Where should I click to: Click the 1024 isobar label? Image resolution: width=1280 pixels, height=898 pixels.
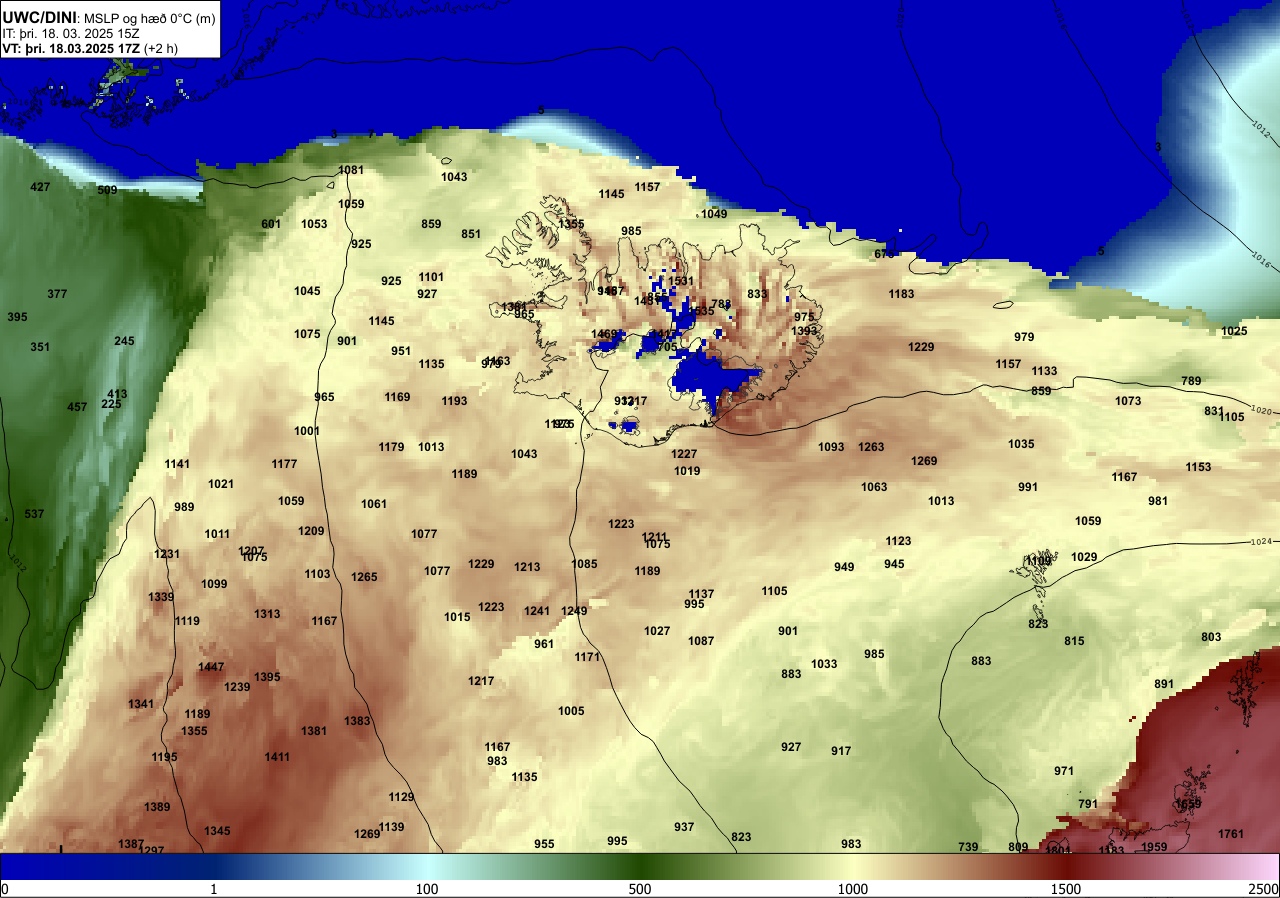pyautogui.click(x=1262, y=542)
